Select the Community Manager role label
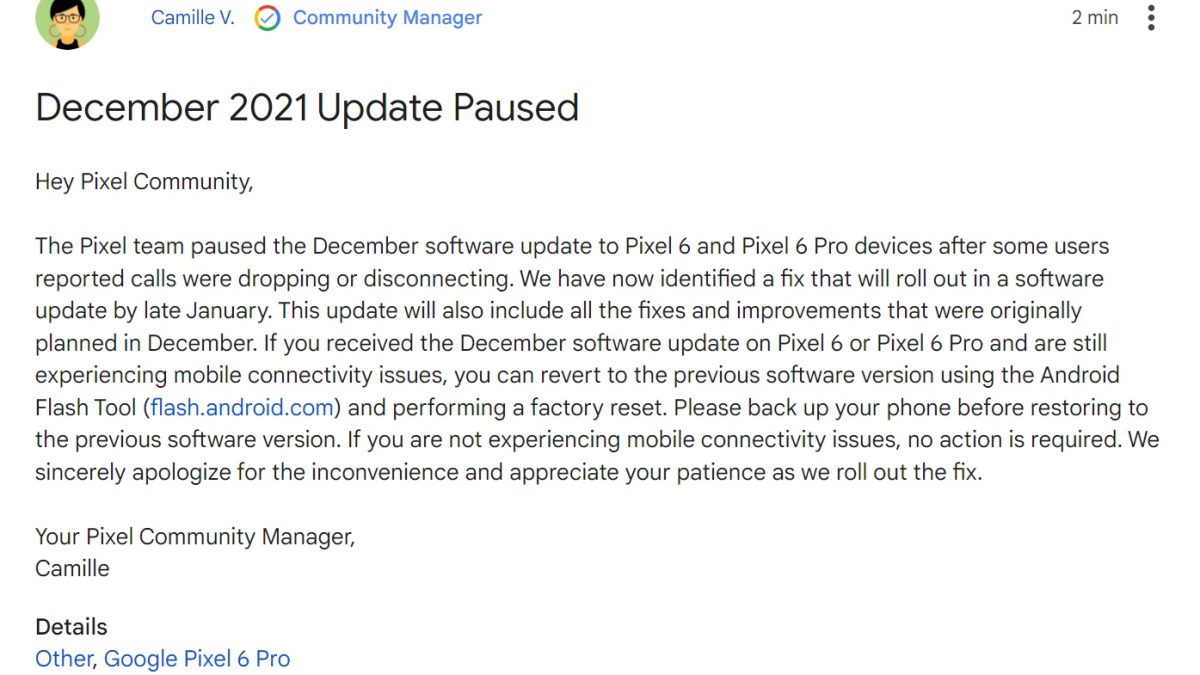Viewport: 1200px width, 675px height. (387, 18)
